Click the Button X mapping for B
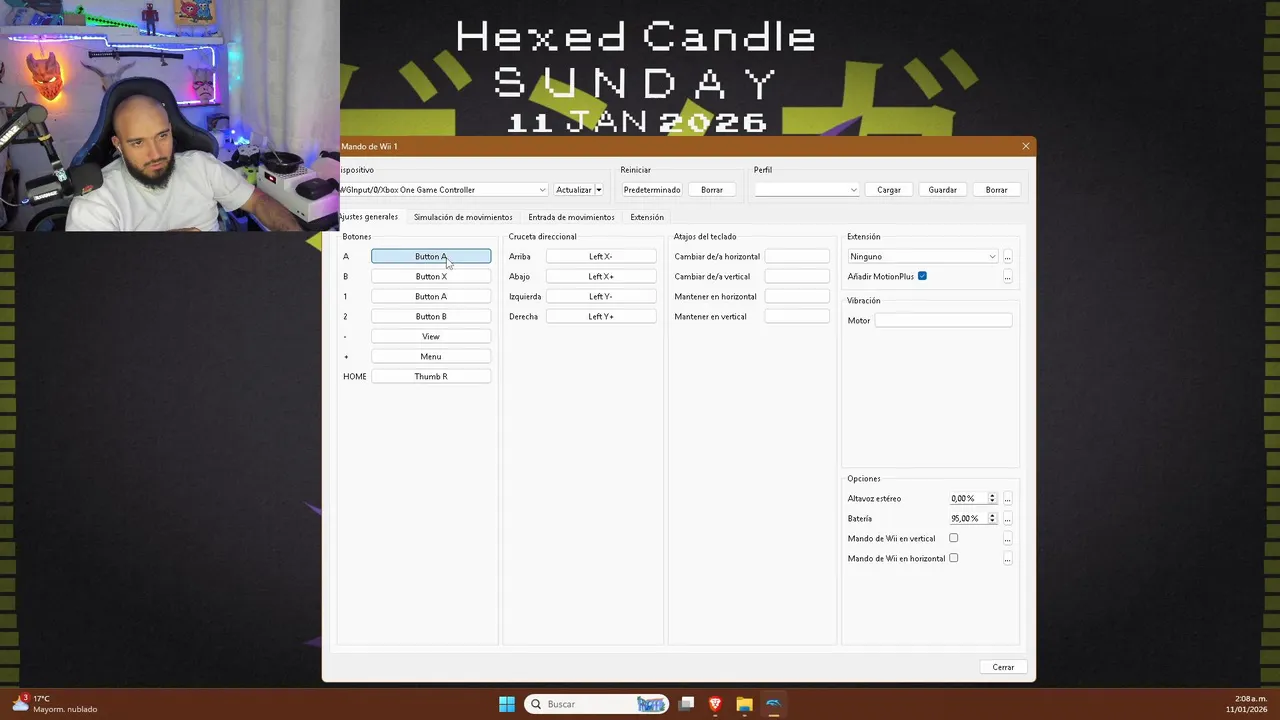The image size is (1280, 720). (x=431, y=276)
